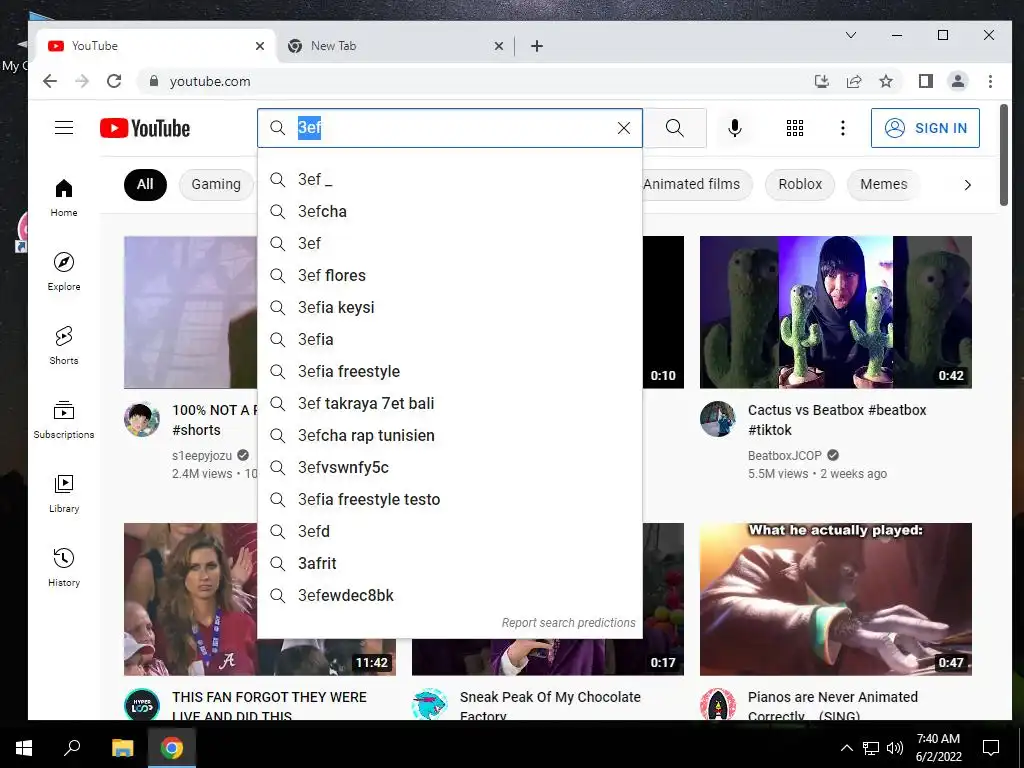Choose suggestion "3afrit"

pyautogui.click(x=450, y=564)
